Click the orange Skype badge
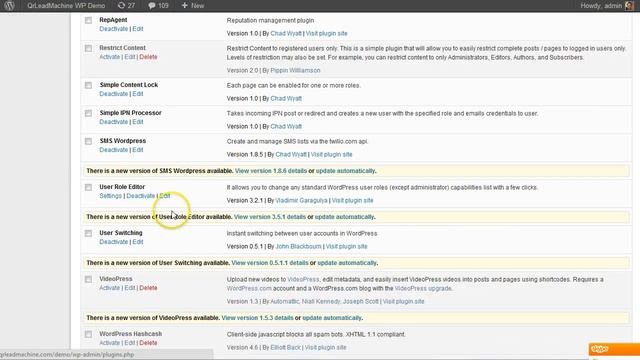 pos(614,349)
